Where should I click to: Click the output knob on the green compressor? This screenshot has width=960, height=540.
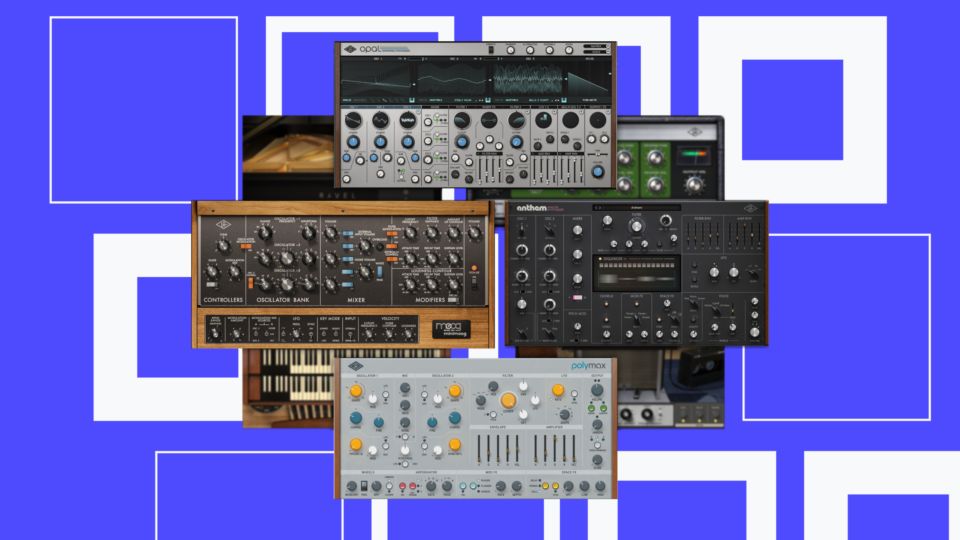pos(694,184)
